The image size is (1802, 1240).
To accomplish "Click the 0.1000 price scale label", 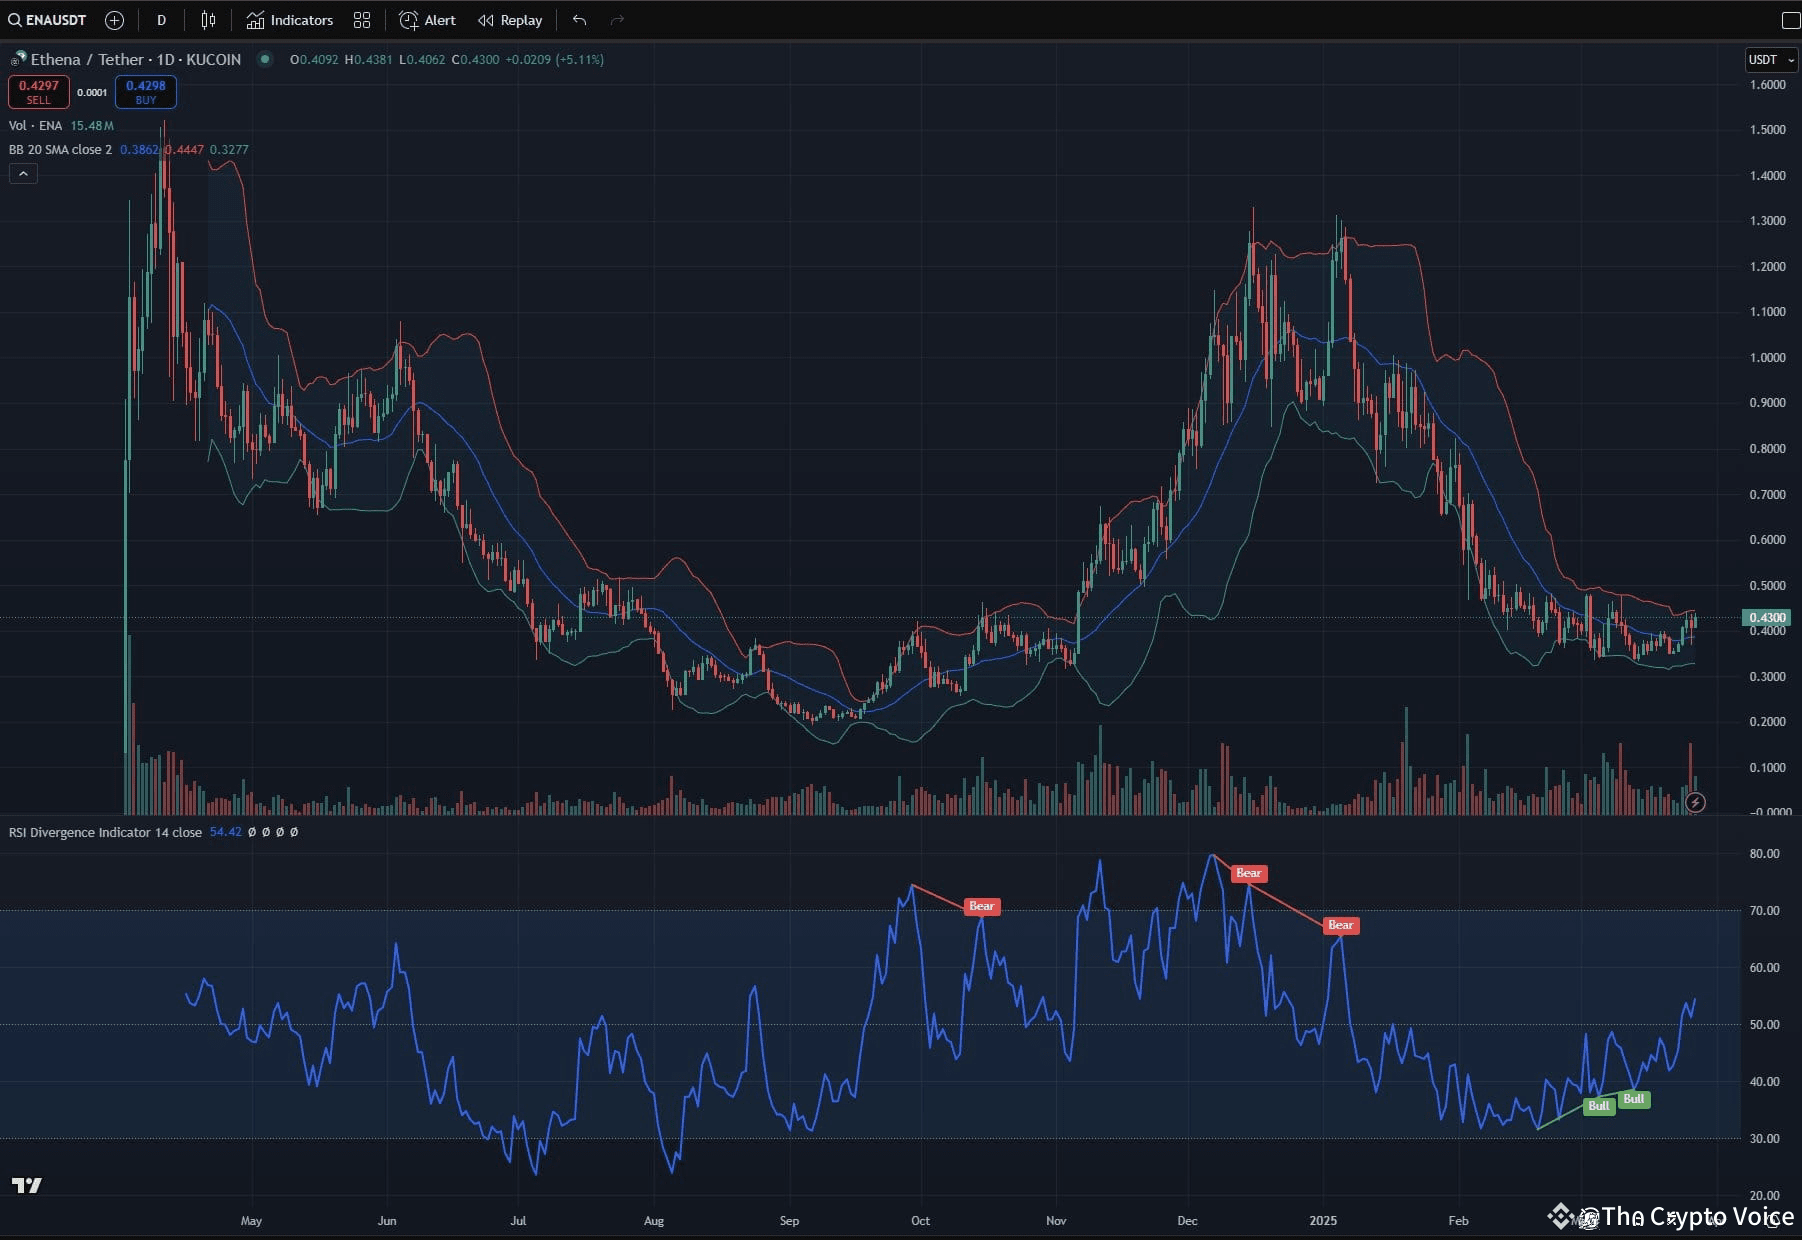I will (1768, 767).
